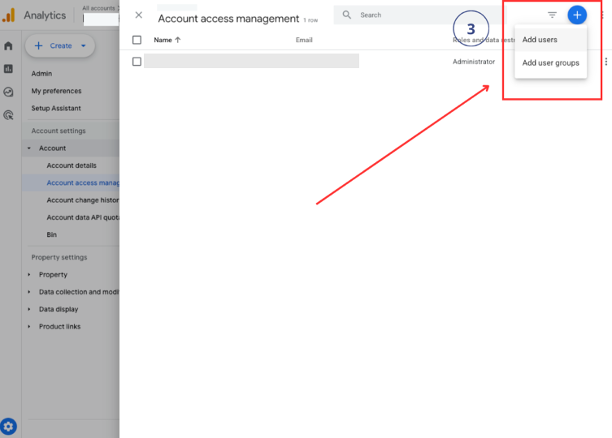Expand the Data display section
This screenshot has width=612, height=438.
pos(29,309)
